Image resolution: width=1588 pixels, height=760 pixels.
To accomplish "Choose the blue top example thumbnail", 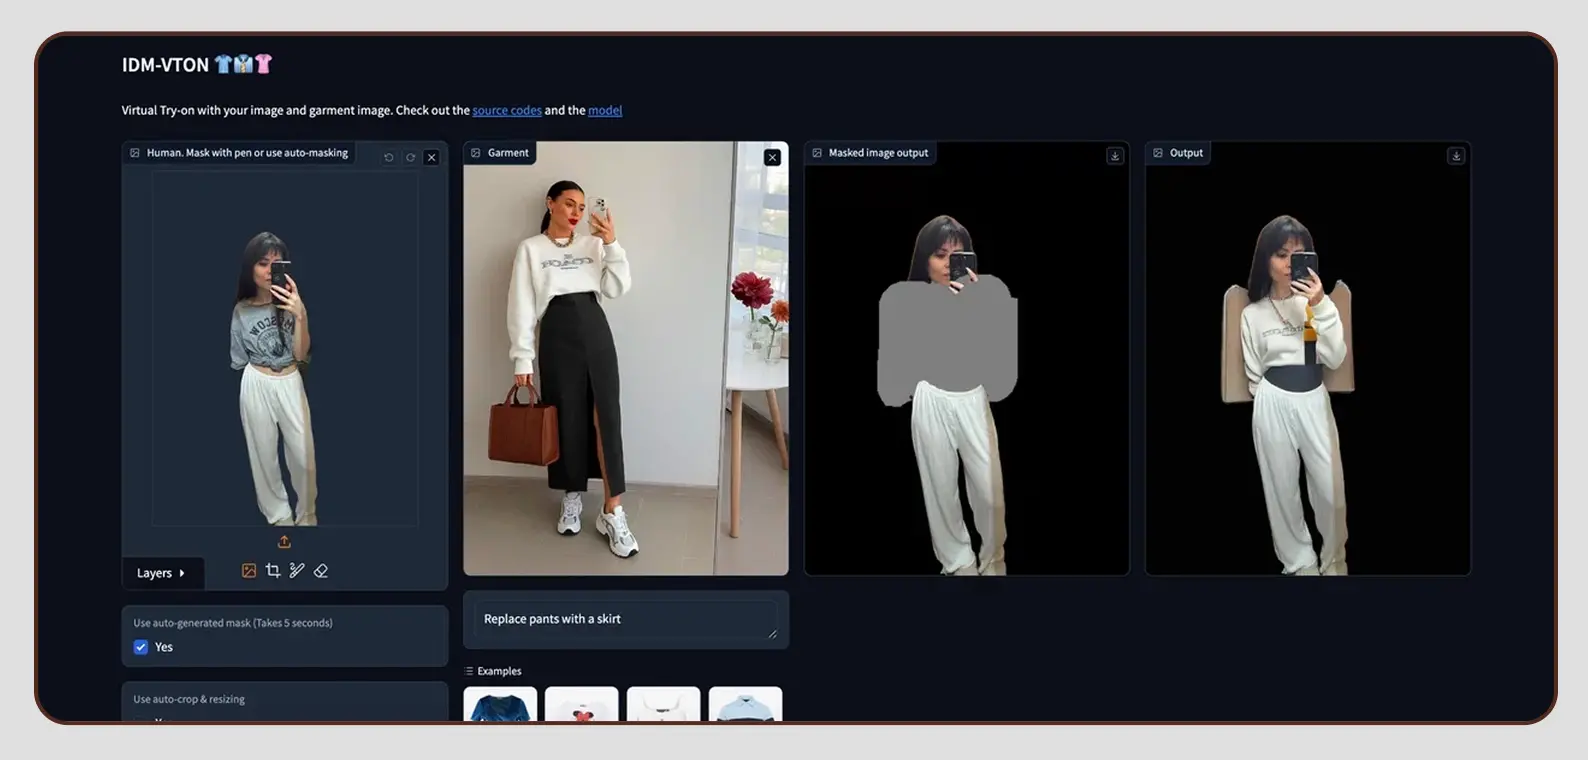I will click(500, 704).
